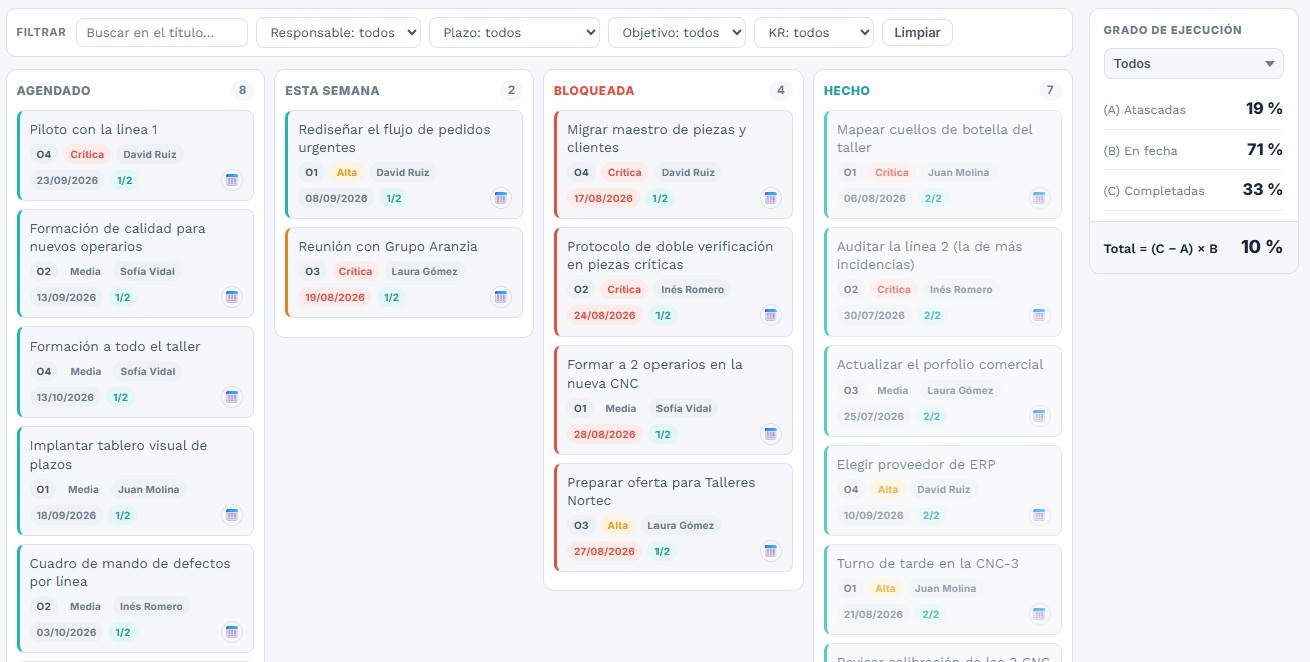Click date '28/08/2026' on 'Formar a 2 operarios'
The image size is (1310, 662).
point(604,434)
